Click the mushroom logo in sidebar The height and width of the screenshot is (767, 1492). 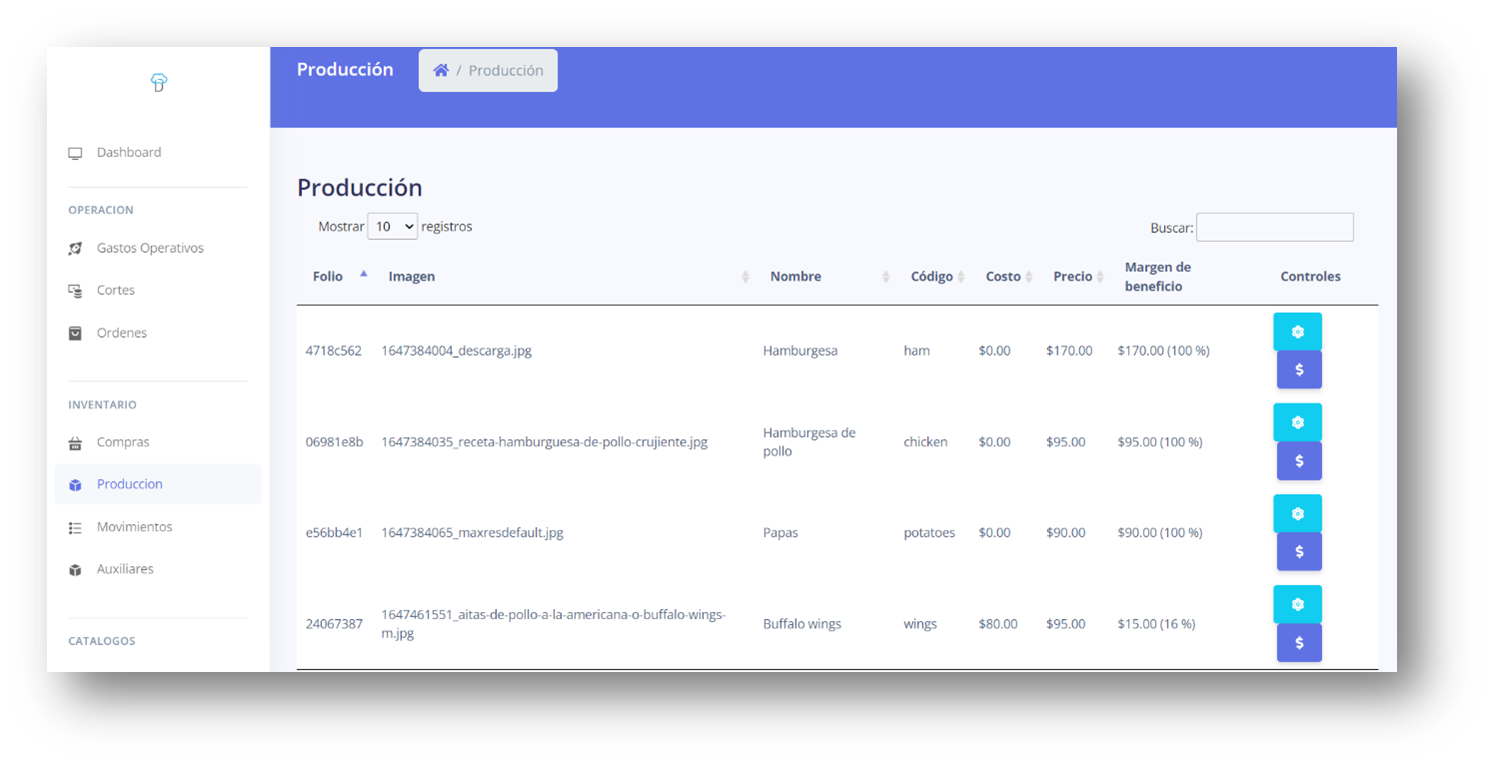(159, 83)
